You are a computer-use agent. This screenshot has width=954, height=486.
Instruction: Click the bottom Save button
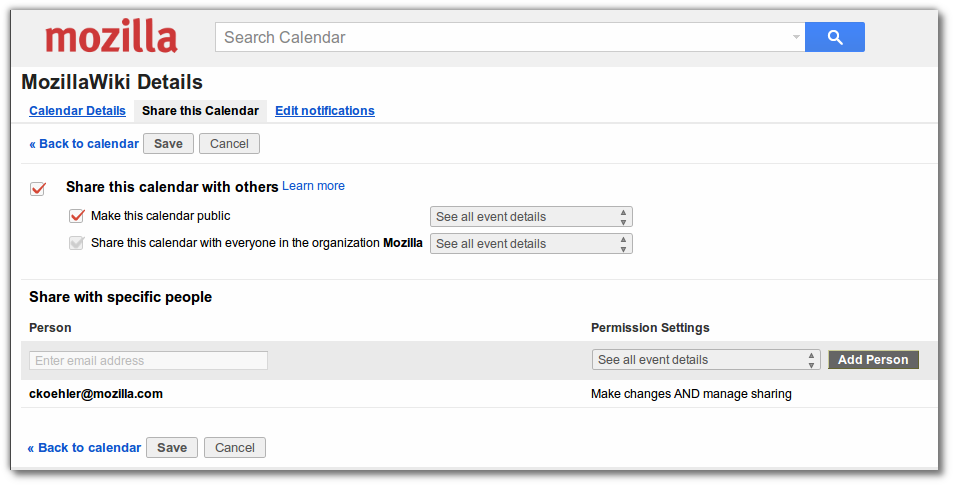(x=172, y=448)
